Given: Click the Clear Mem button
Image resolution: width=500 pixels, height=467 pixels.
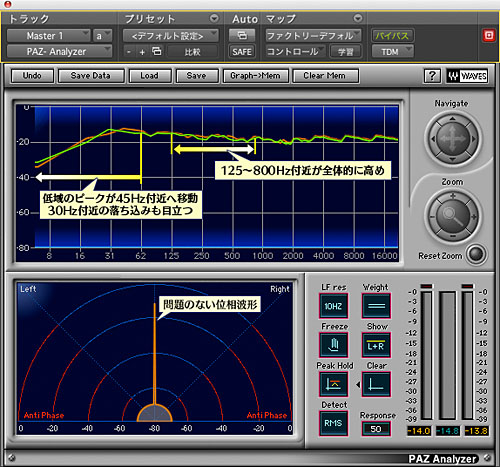Looking at the screenshot, I should pos(325,76).
